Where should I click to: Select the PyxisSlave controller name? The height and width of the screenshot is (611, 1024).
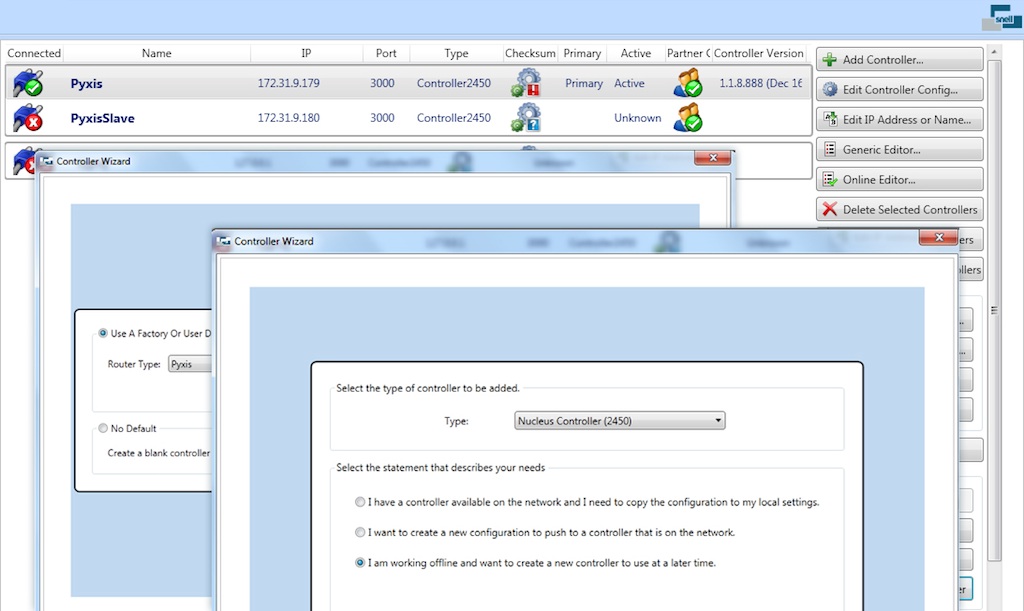(x=103, y=118)
